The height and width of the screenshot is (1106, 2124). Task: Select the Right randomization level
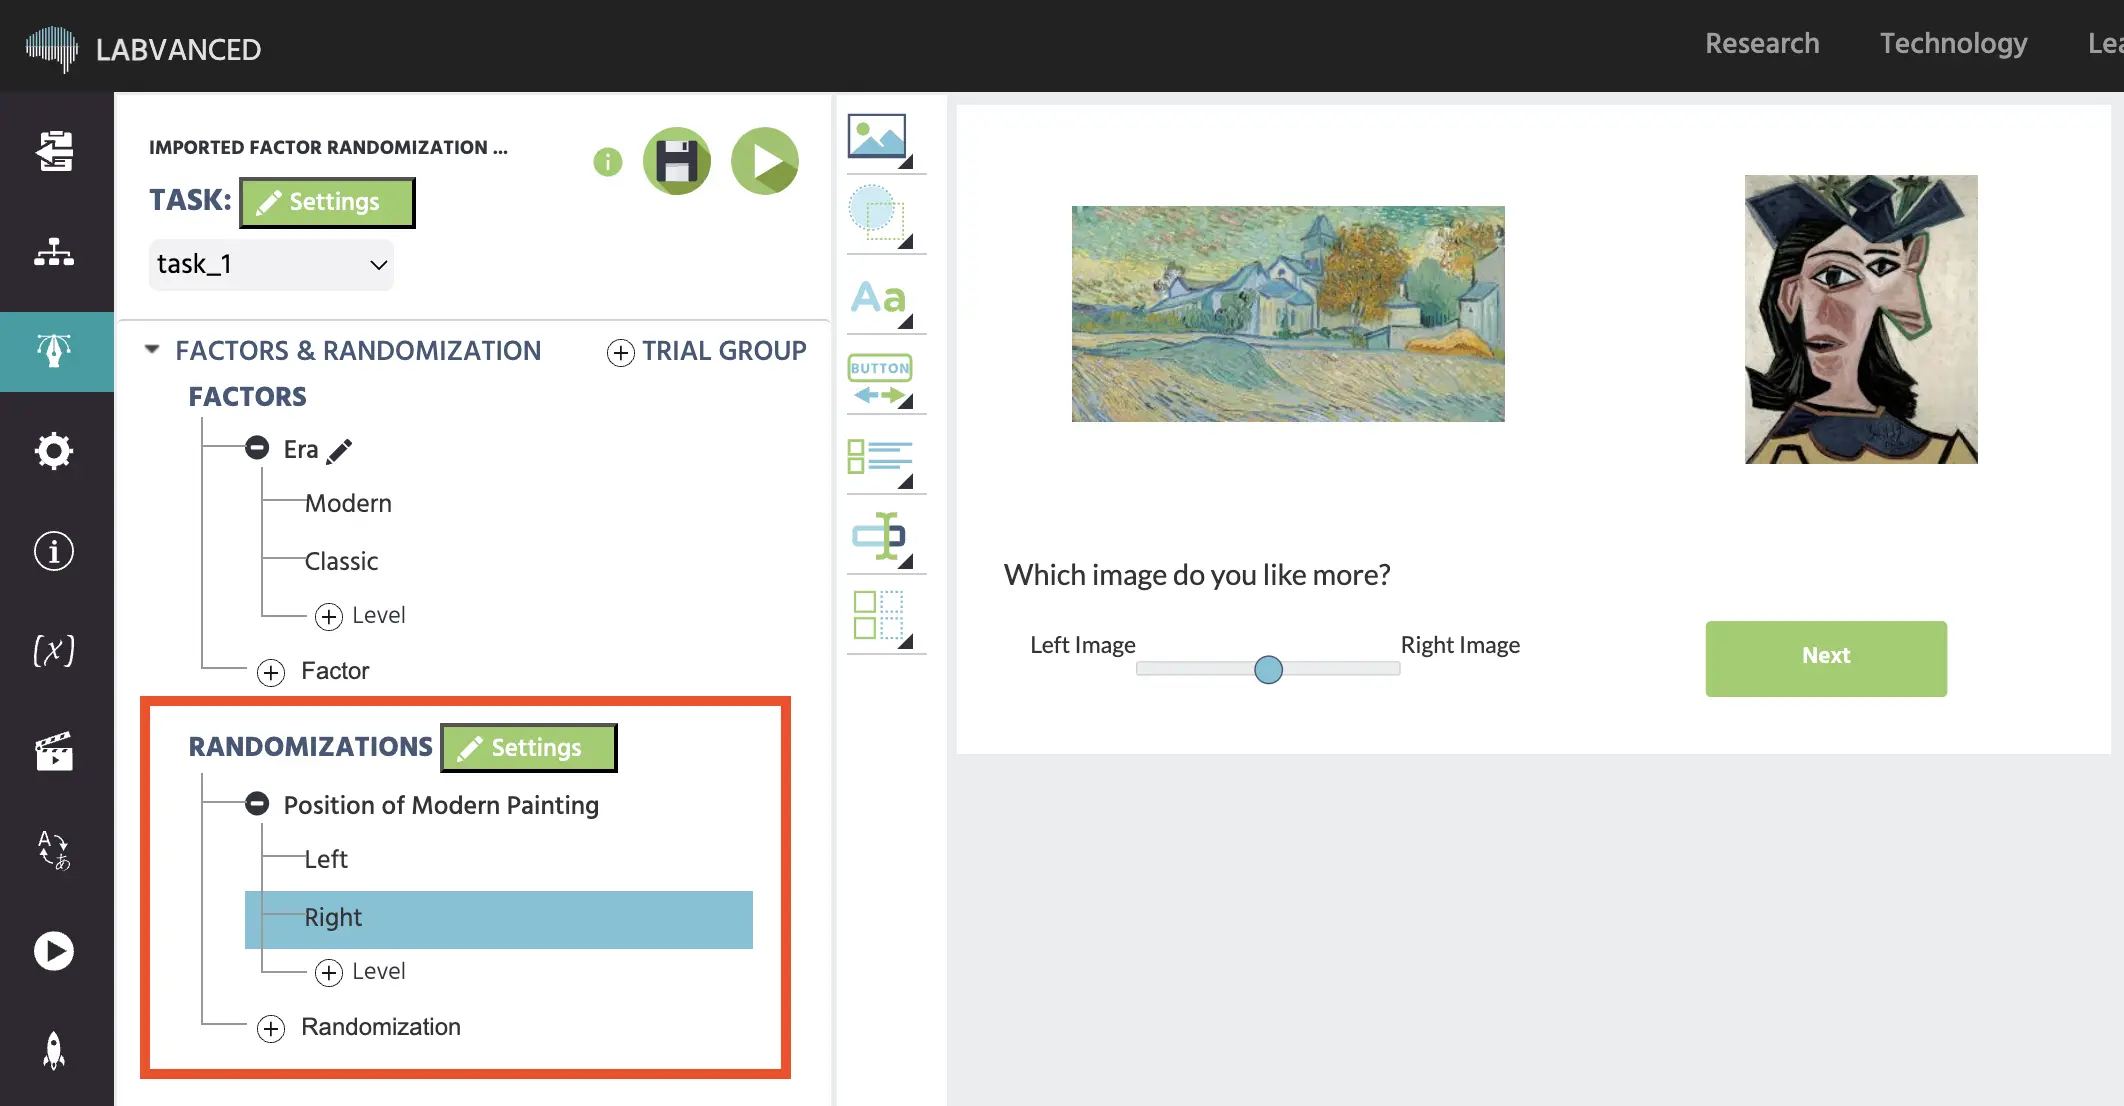click(499, 919)
